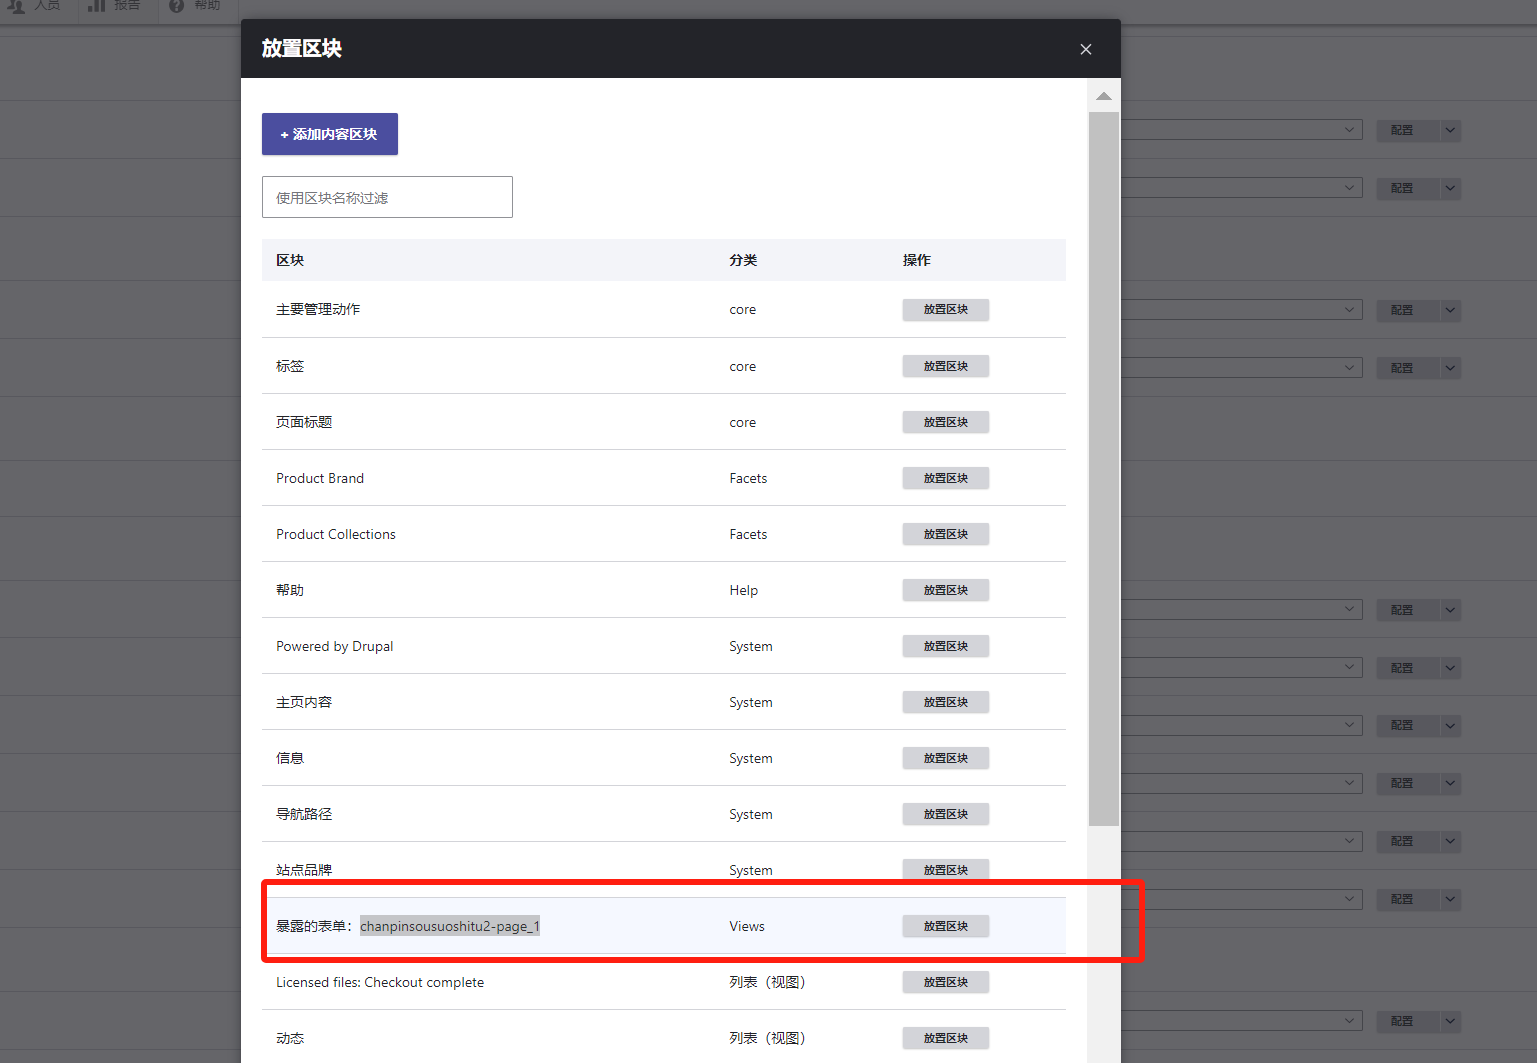
Task: Click topmost 配置 button in background page
Action: [x=1402, y=130]
